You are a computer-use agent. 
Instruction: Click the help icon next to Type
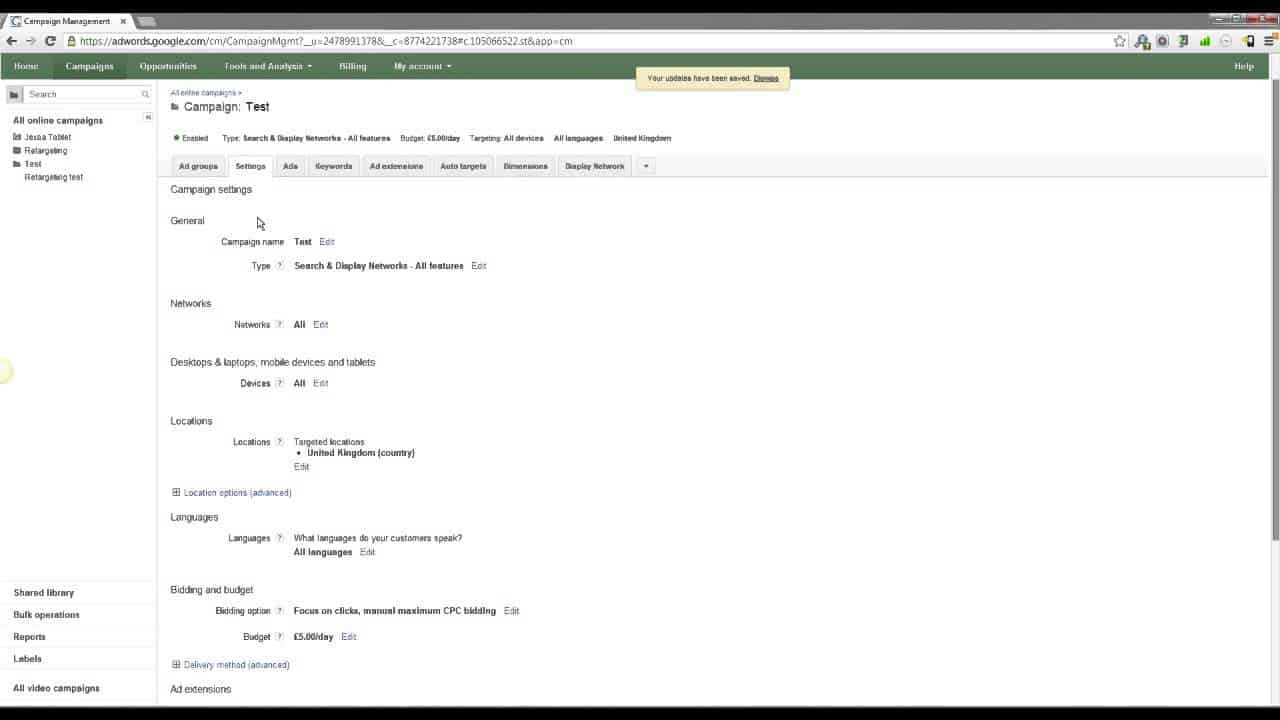point(280,266)
